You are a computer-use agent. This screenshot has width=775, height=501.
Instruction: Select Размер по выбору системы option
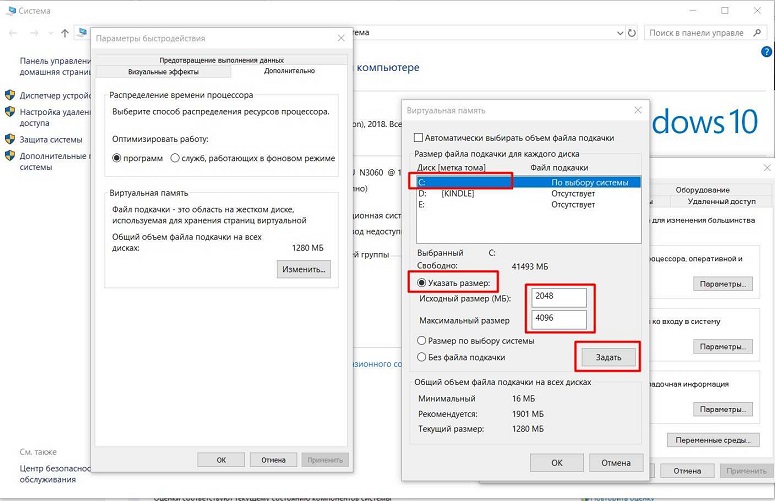point(422,340)
